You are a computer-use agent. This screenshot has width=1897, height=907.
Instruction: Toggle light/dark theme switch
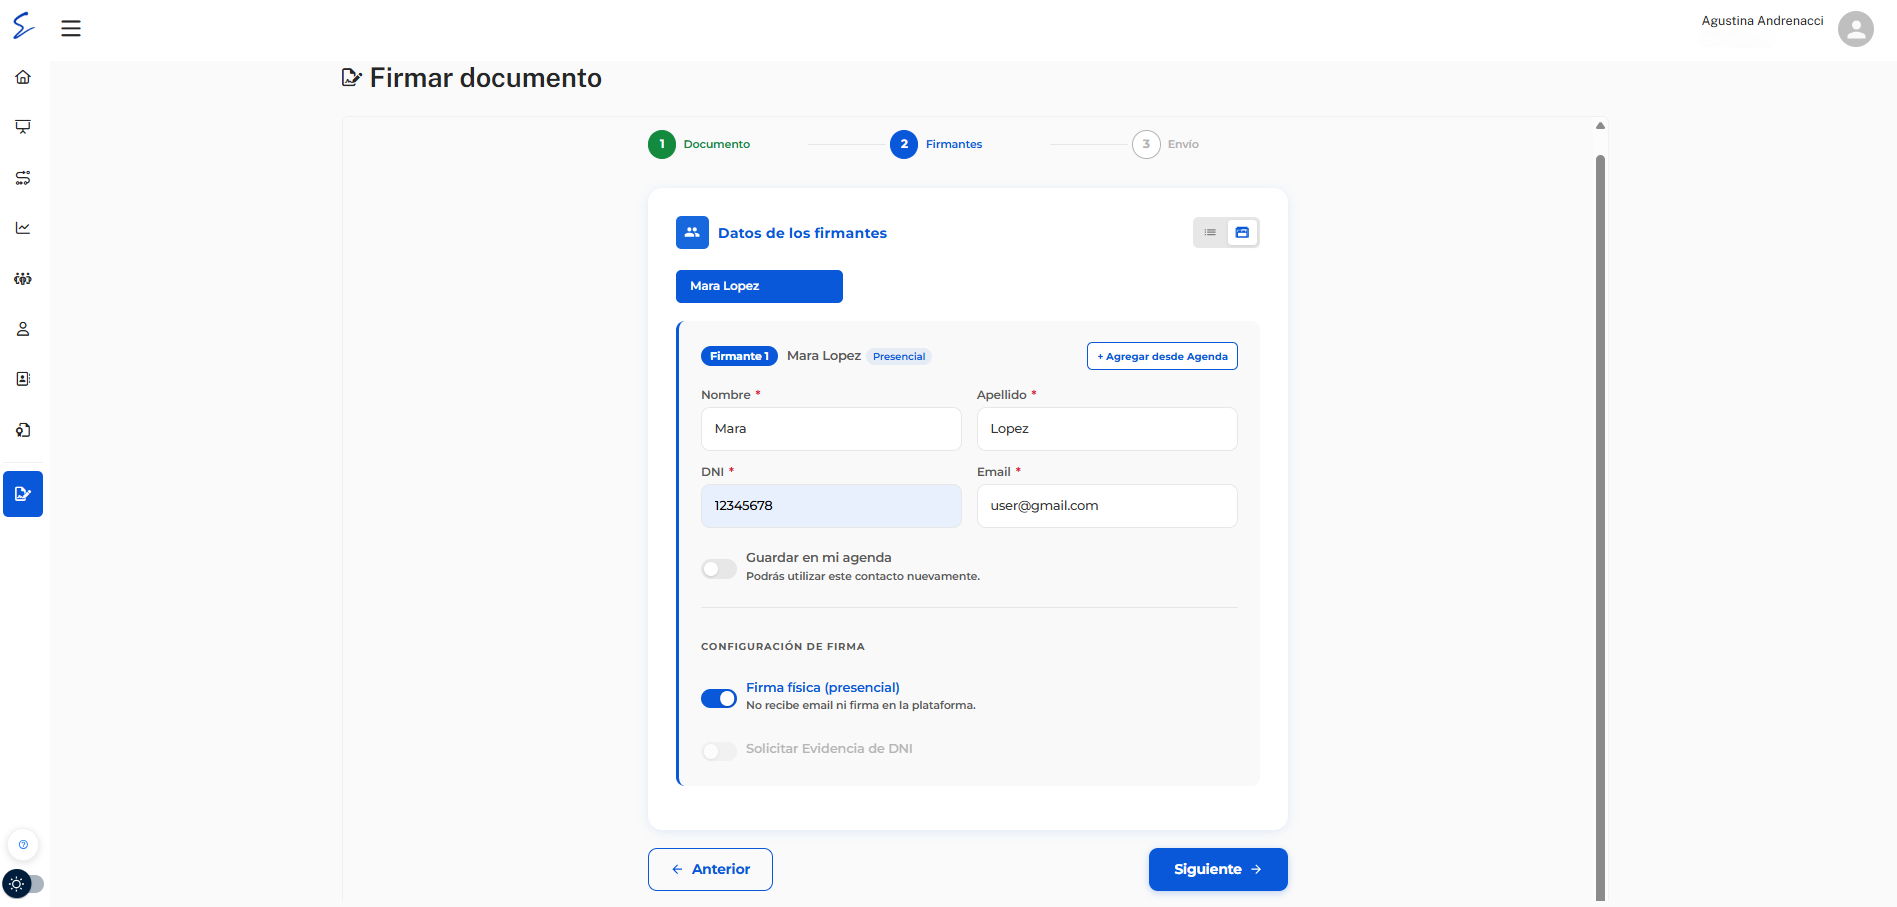pos(24,884)
